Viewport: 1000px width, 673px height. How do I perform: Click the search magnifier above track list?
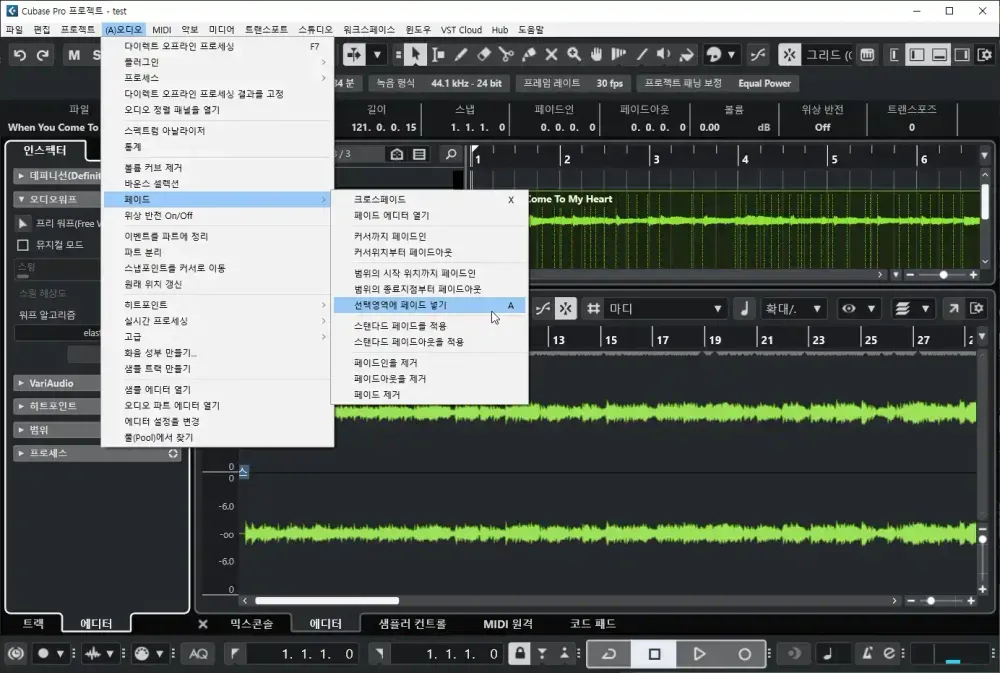(x=451, y=154)
